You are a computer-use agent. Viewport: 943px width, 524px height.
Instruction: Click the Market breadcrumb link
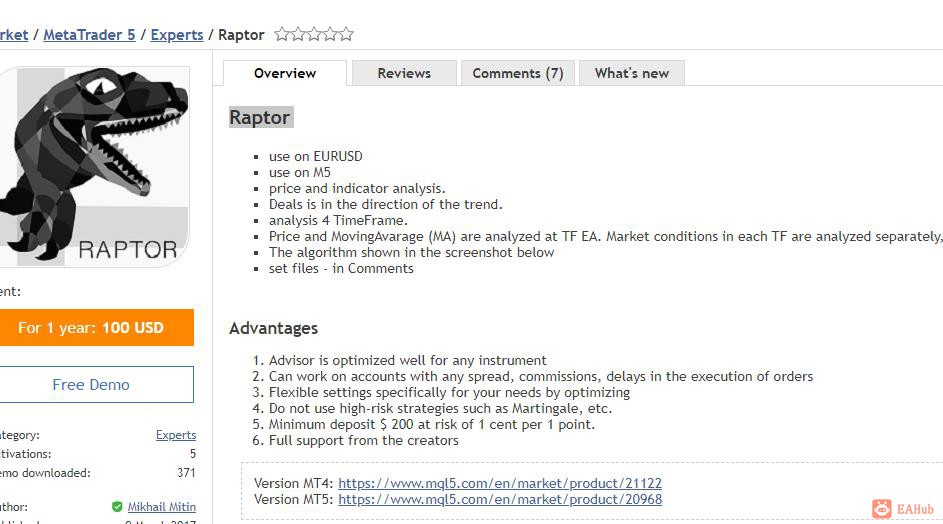point(13,35)
